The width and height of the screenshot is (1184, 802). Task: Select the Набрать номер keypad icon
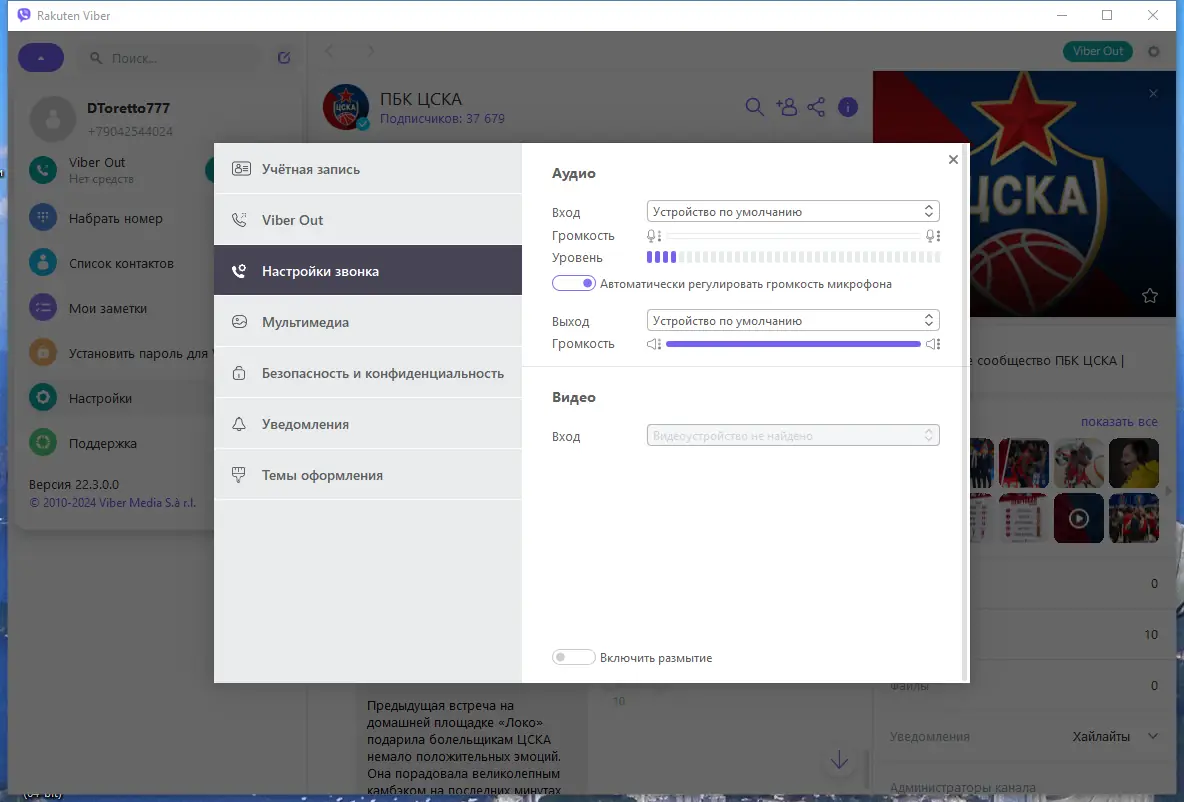(41, 217)
